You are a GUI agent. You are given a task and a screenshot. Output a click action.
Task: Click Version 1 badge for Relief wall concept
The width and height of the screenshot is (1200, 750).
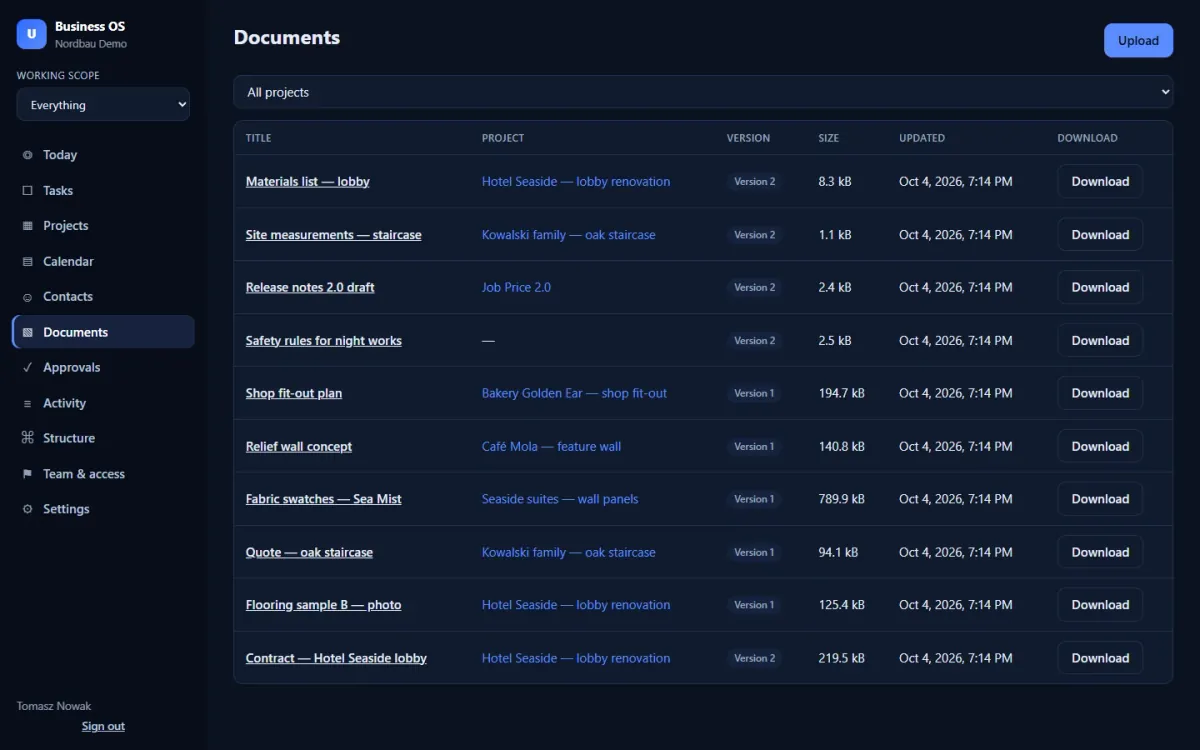pyautogui.click(x=755, y=447)
